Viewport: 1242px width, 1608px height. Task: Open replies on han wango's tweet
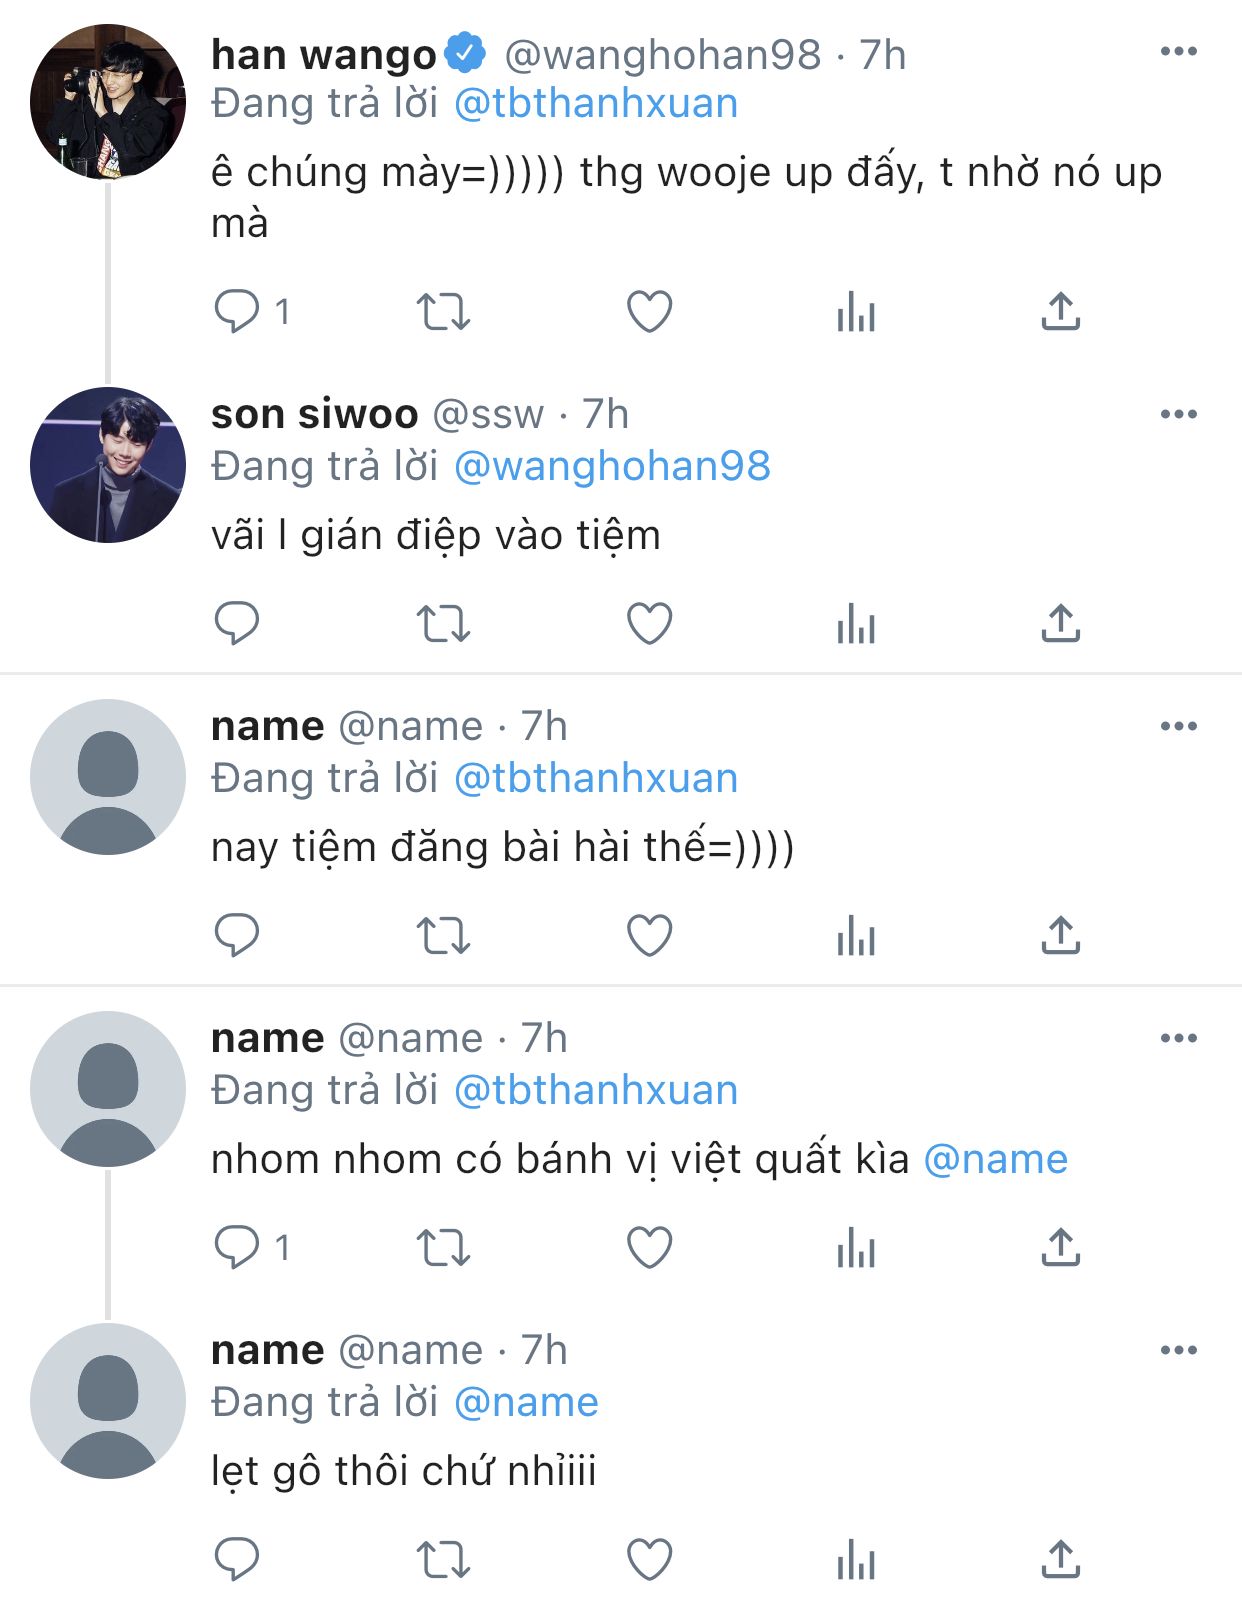click(237, 312)
